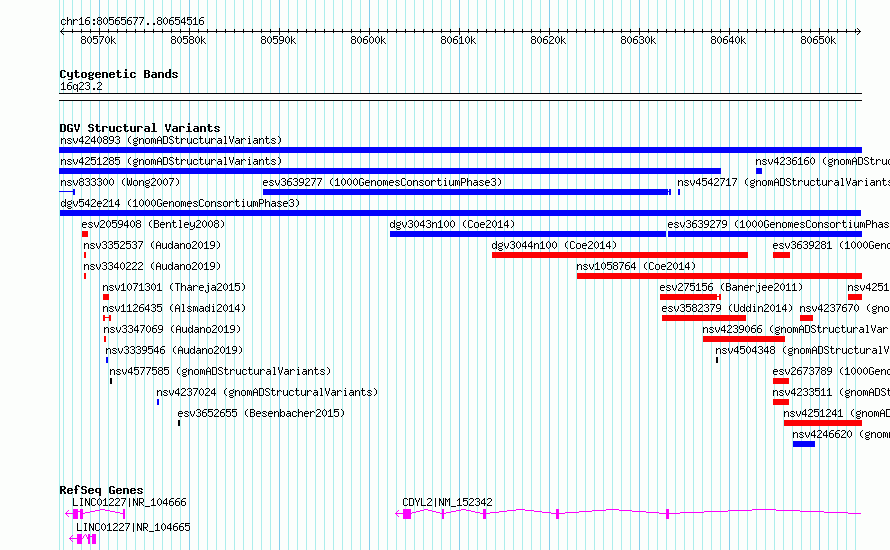The height and width of the screenshot is (550, 890).
Task: Select the 16q23.2 band label
Action: point(81,86)
